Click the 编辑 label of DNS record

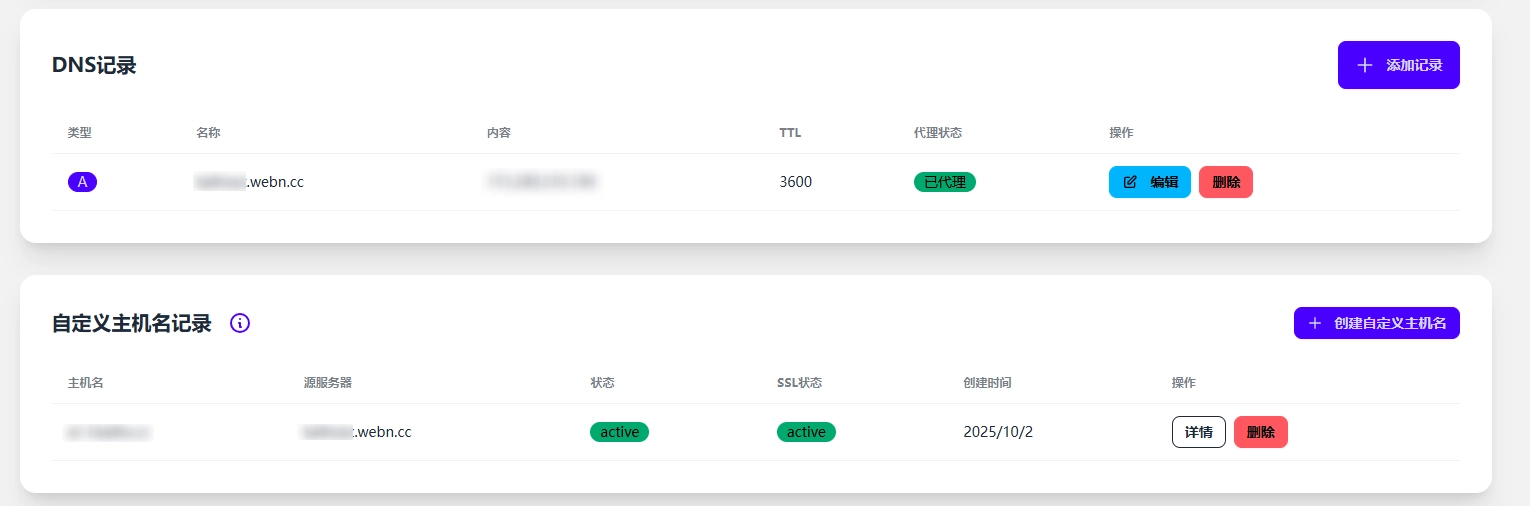(1163, 182)
